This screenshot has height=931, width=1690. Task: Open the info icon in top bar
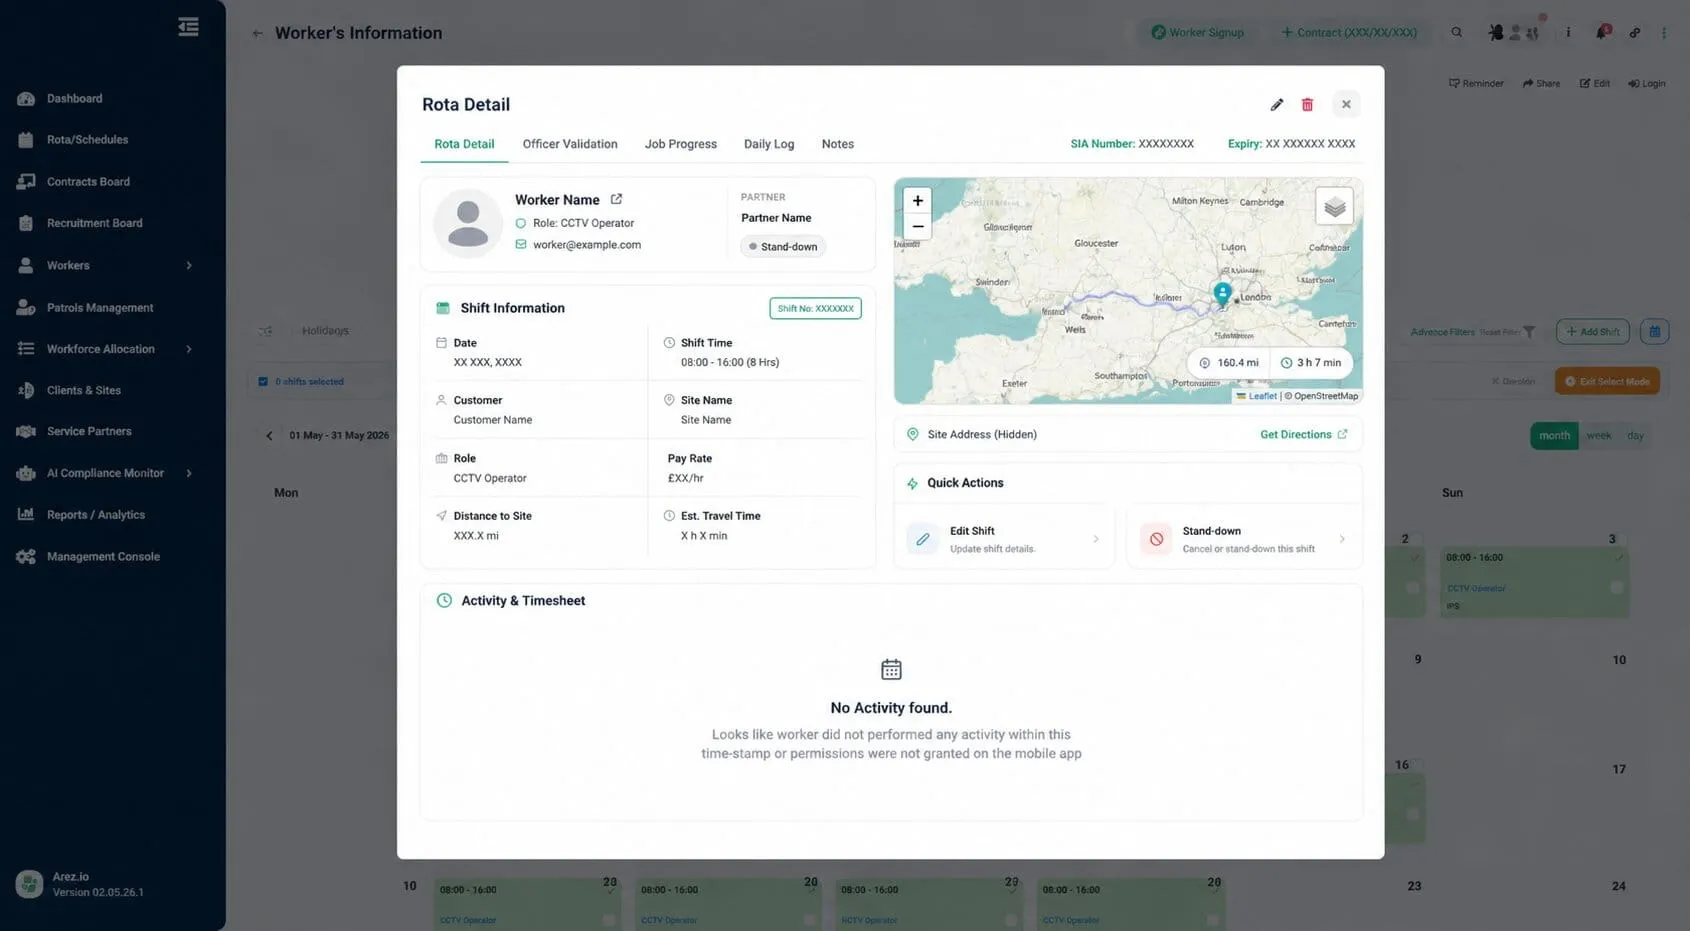pos(1567,32)
